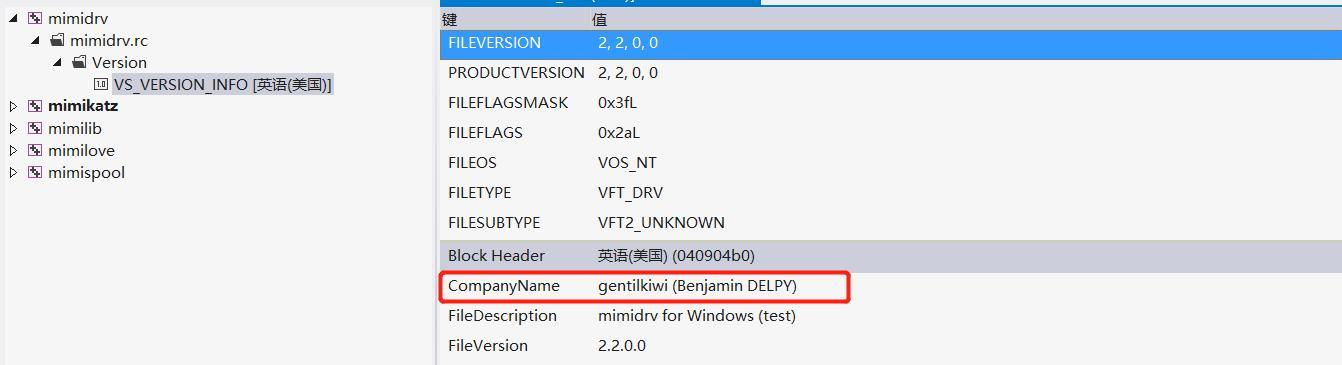Screen dimensions: 1342x365
Task: Click the Version folder icon
Action: point(79,62)
